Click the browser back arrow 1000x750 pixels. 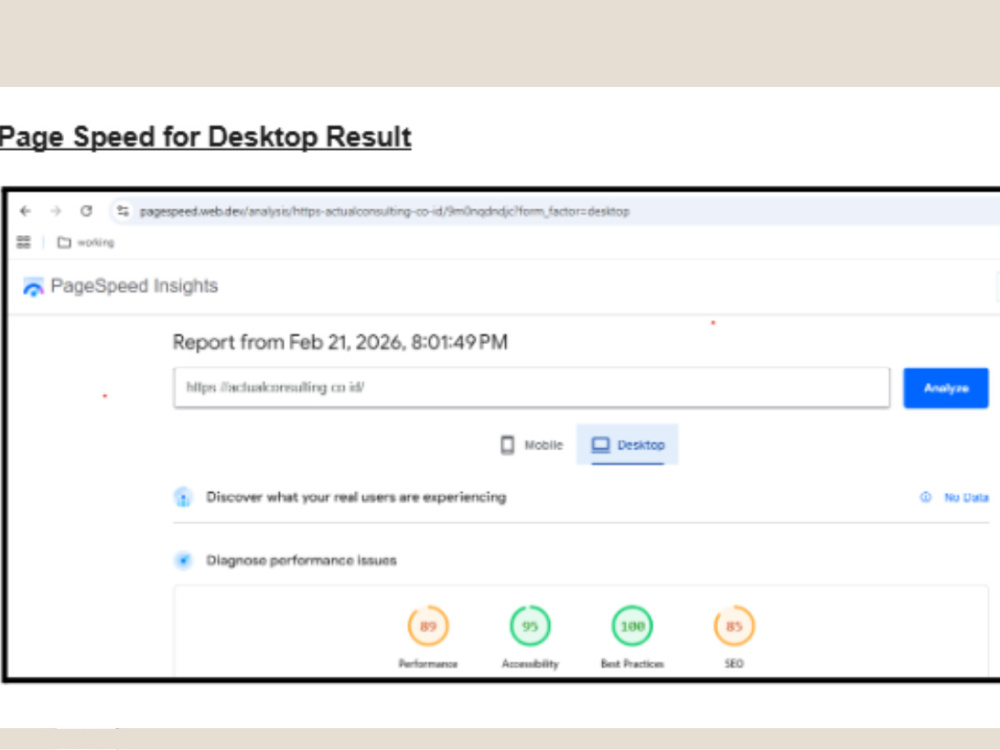26,211
